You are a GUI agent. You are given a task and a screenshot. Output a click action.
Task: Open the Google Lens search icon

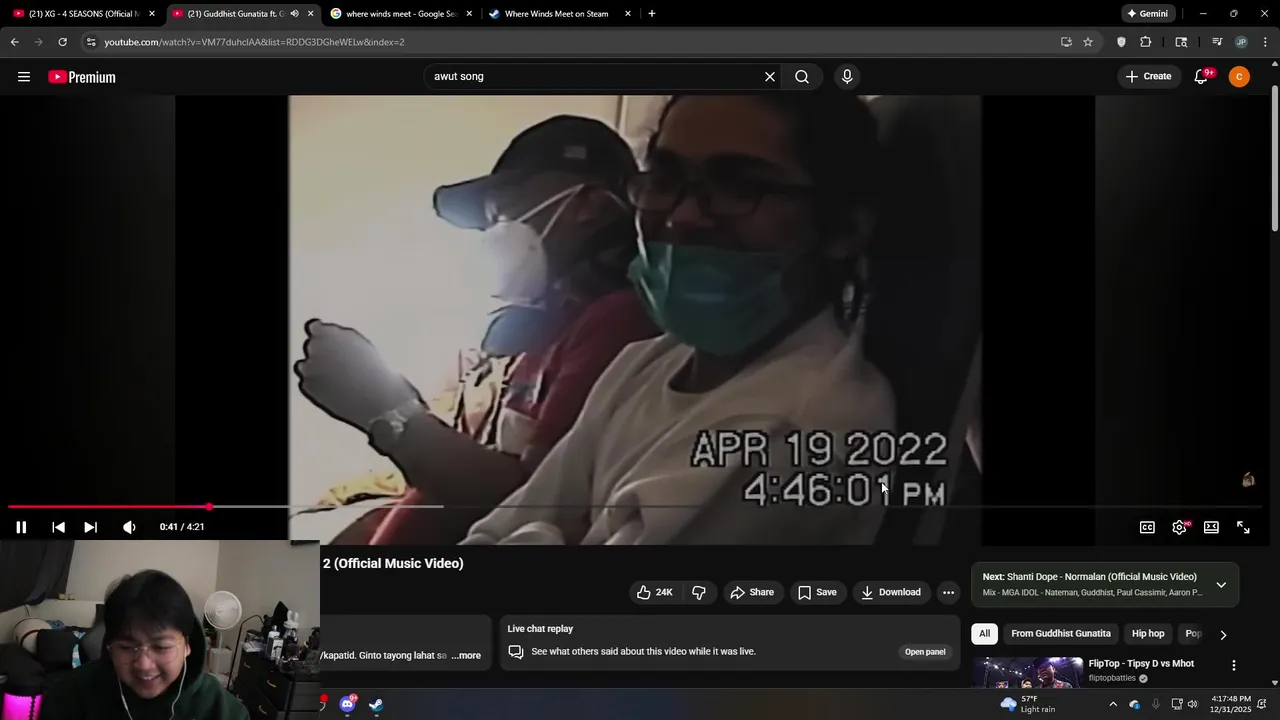pos(1181,42)
